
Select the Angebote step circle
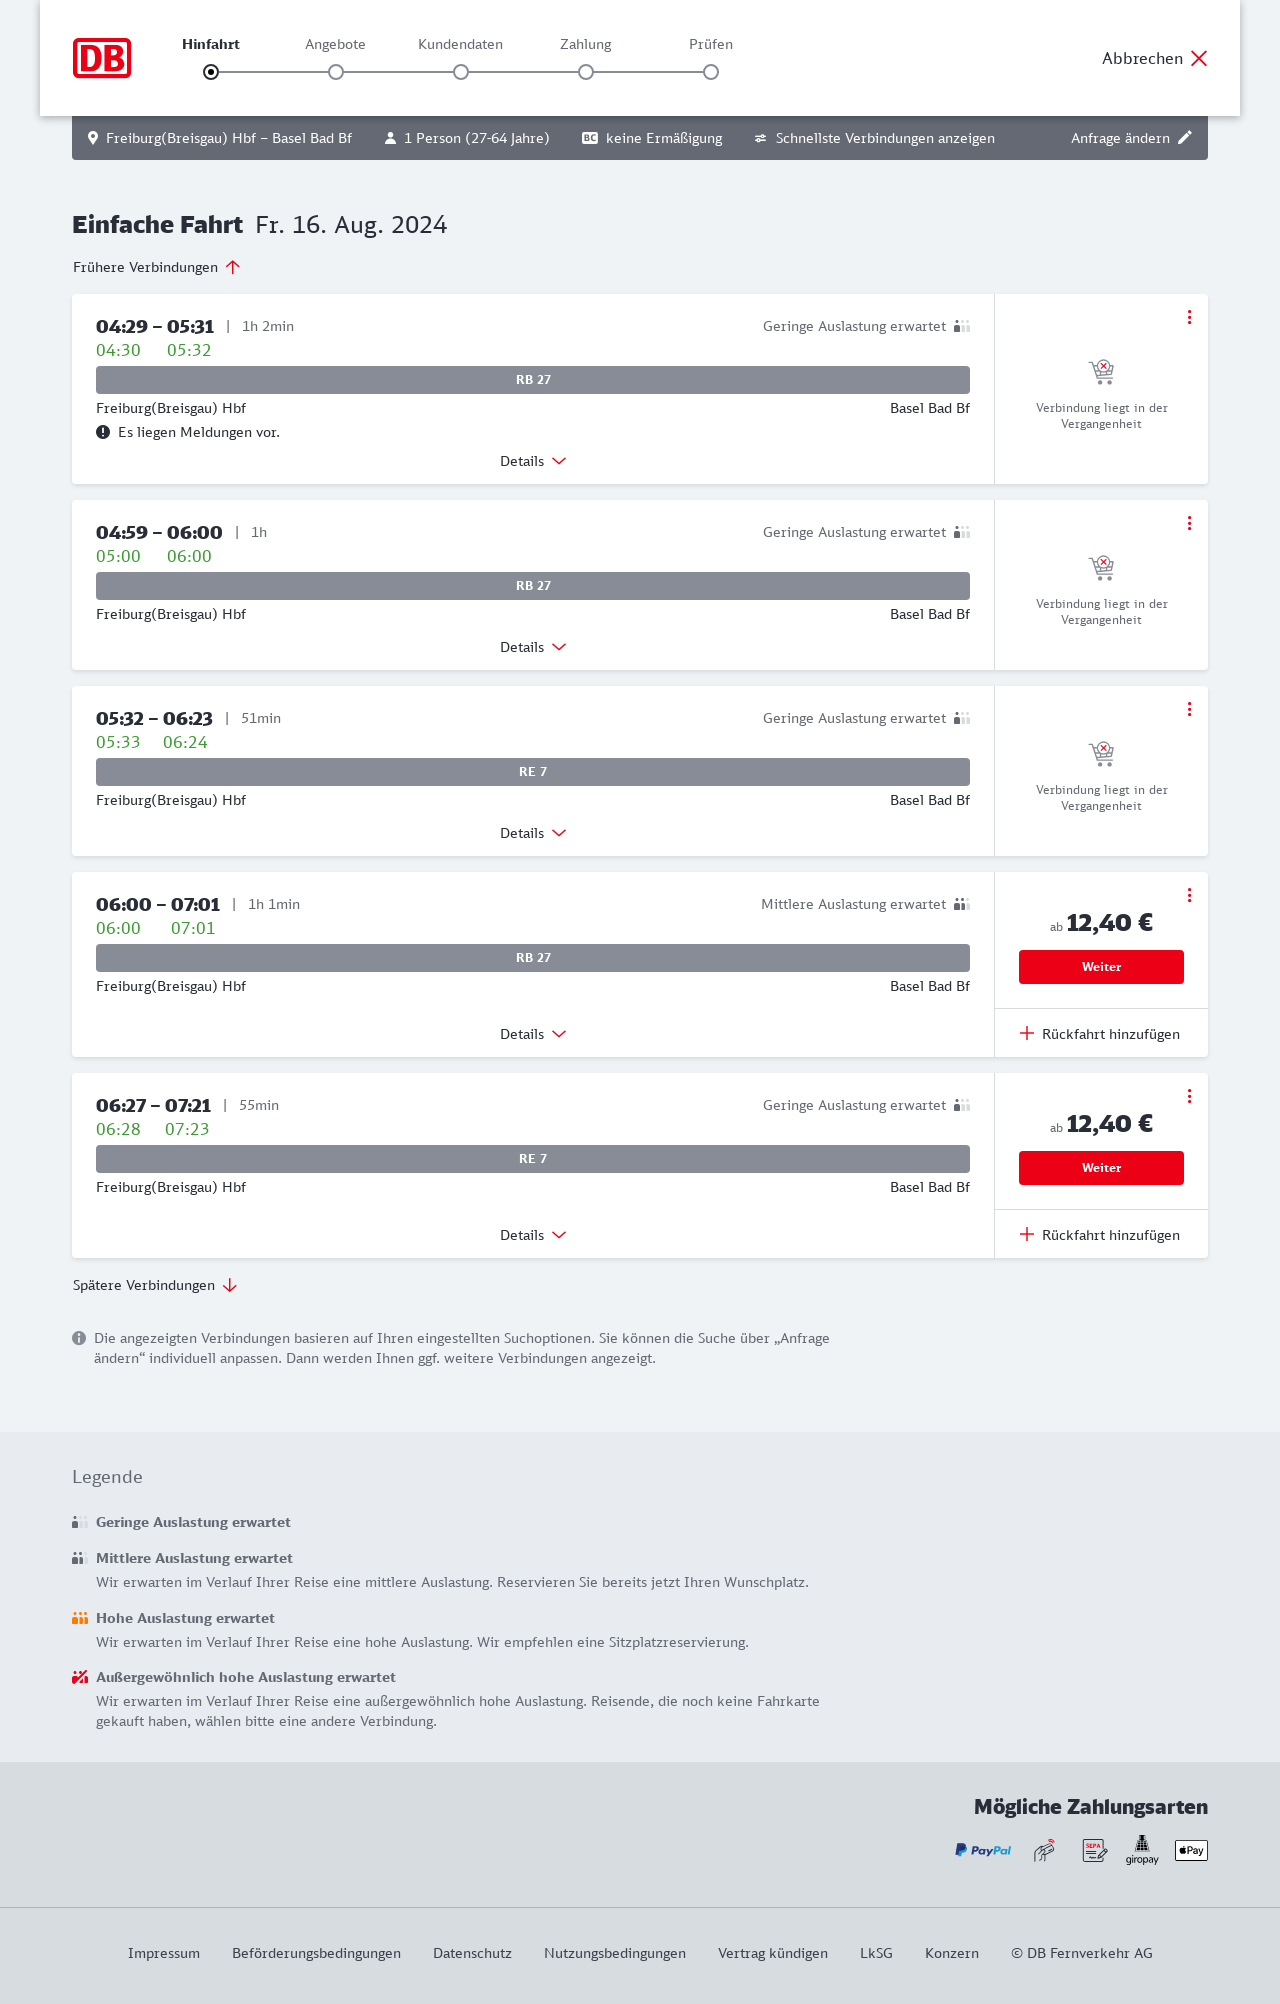point(336,72)
